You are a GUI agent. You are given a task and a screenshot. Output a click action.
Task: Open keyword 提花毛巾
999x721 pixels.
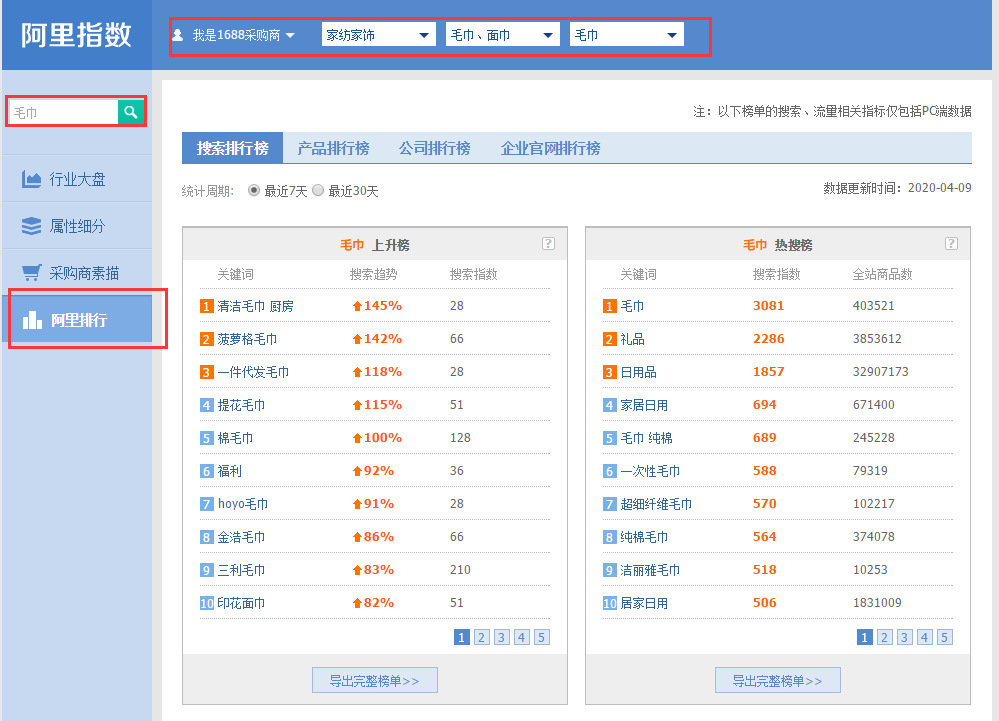click(x=241, y=405)
